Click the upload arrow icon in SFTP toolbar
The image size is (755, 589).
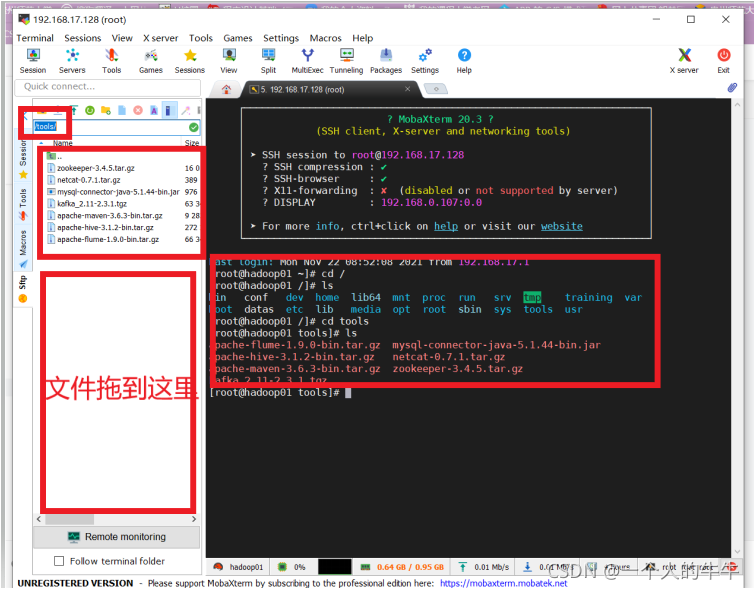pyautogui.click(x=74, y=110)
